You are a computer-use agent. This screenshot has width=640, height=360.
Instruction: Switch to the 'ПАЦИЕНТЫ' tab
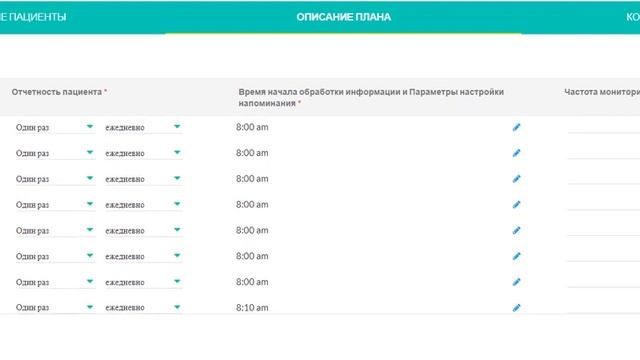tap(33, 17)
